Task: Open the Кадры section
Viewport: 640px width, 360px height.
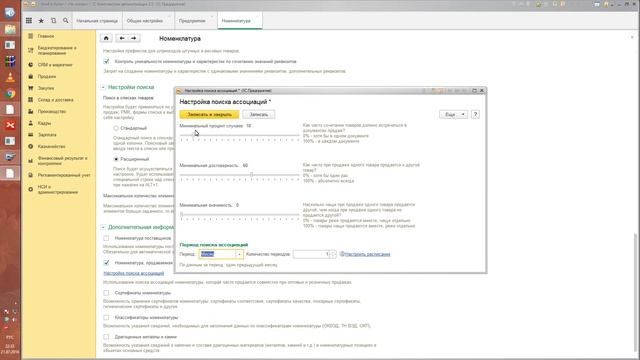Action: pos(44,123)
